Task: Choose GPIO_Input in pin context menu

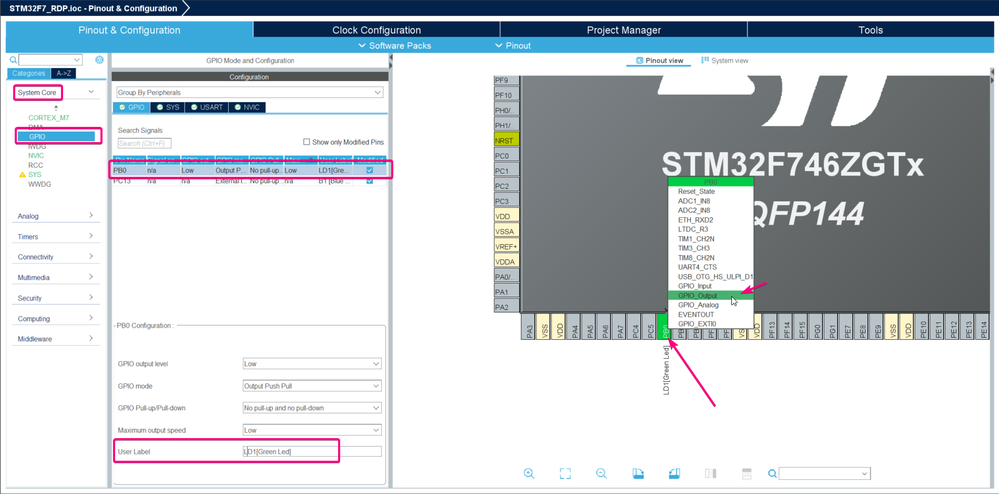Action: click(x=710, y=286)
